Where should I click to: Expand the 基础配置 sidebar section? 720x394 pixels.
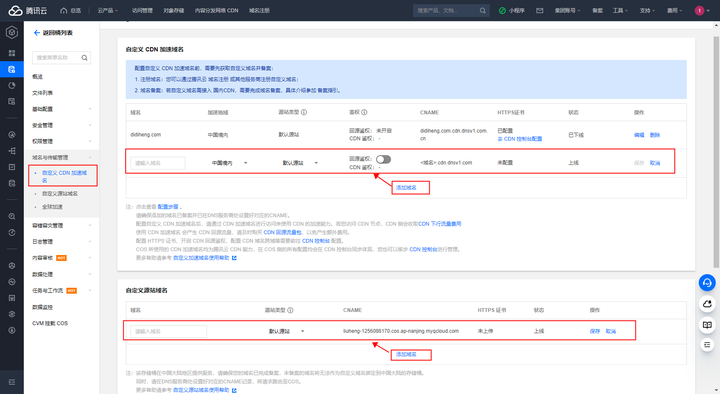point(62,109)
